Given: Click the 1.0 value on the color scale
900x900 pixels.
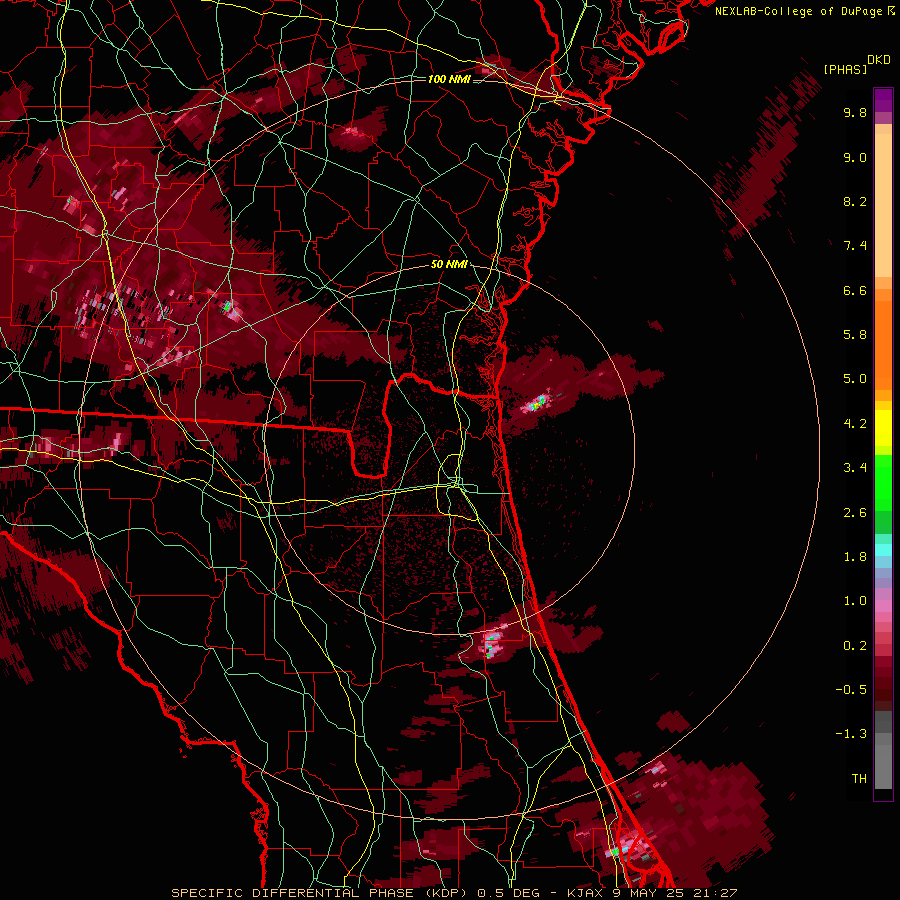Looking at the screenshot, I should (x=855, y=601).
